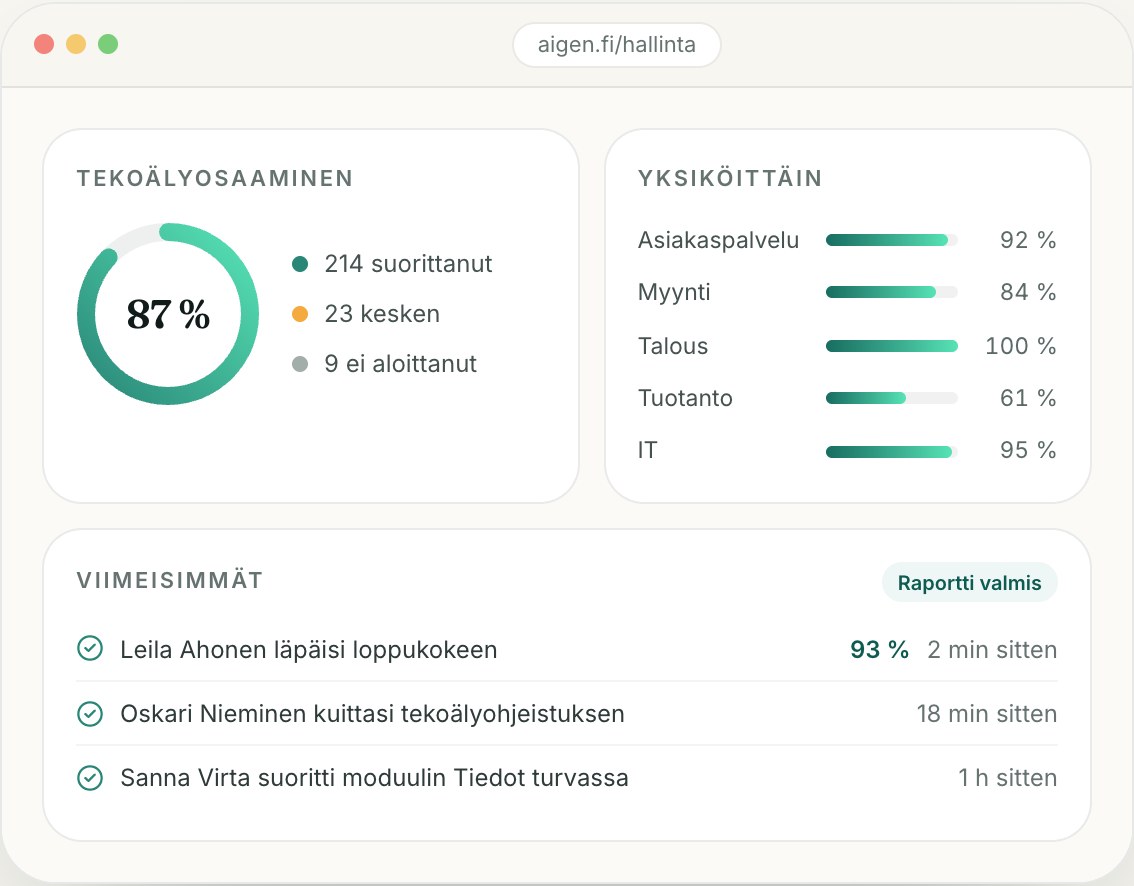Click the TEKOÄLYOSAAMINEN card heading
The image size is (1134, 886).
[215, 178]
